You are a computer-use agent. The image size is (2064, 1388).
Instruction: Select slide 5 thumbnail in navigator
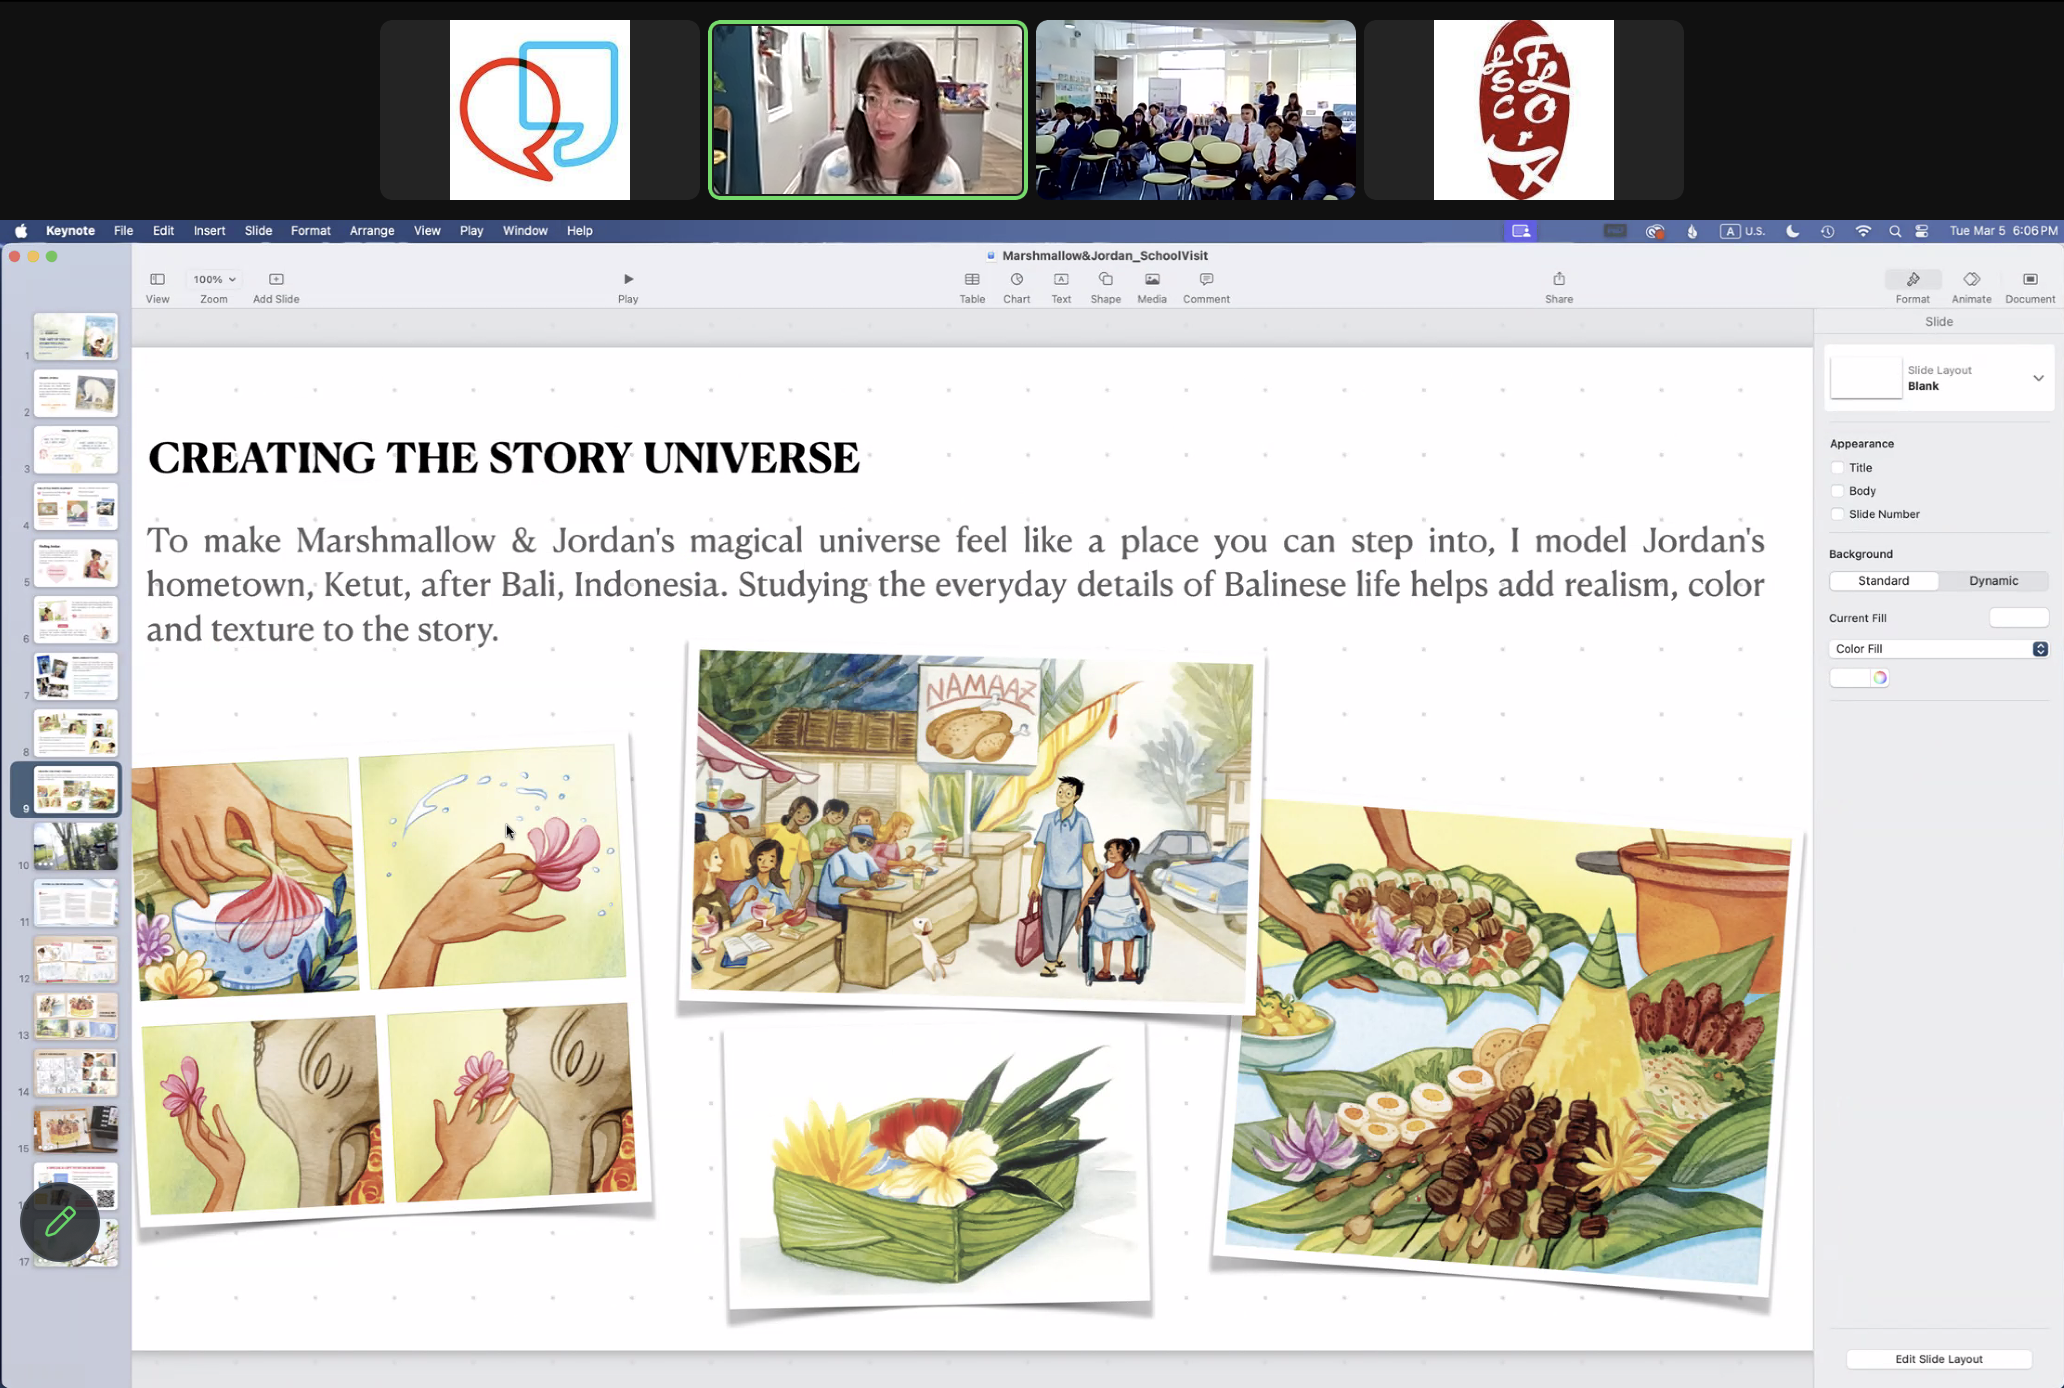tap(75, 564)
